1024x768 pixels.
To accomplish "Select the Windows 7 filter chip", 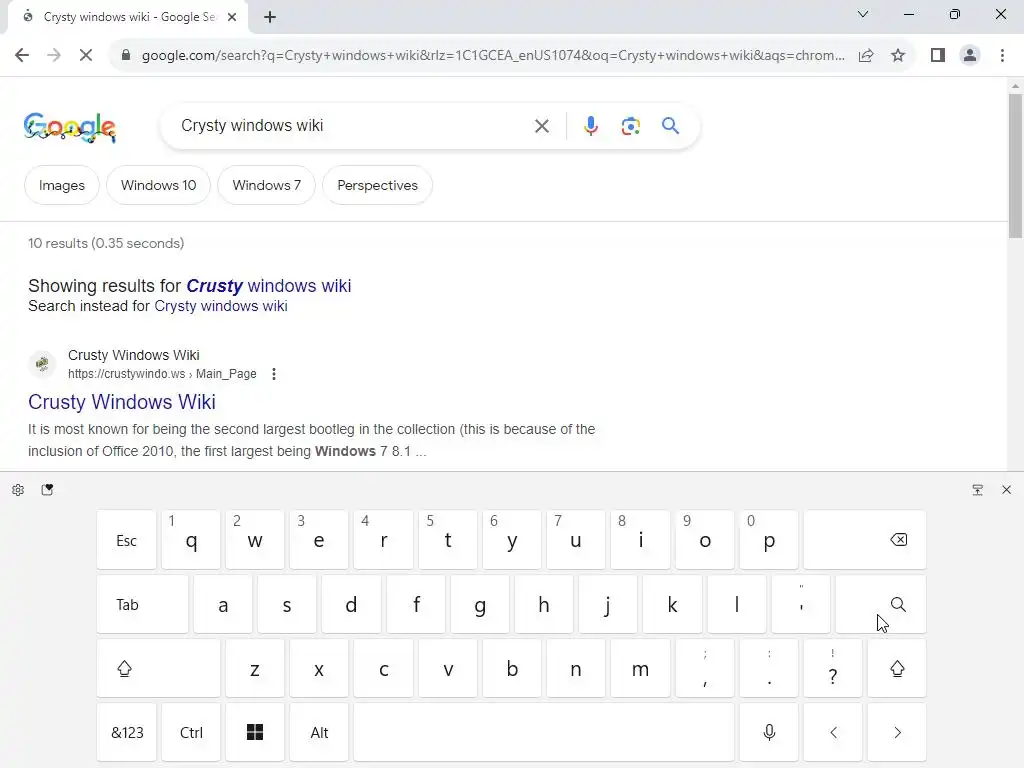I will (x=266, y=185).
